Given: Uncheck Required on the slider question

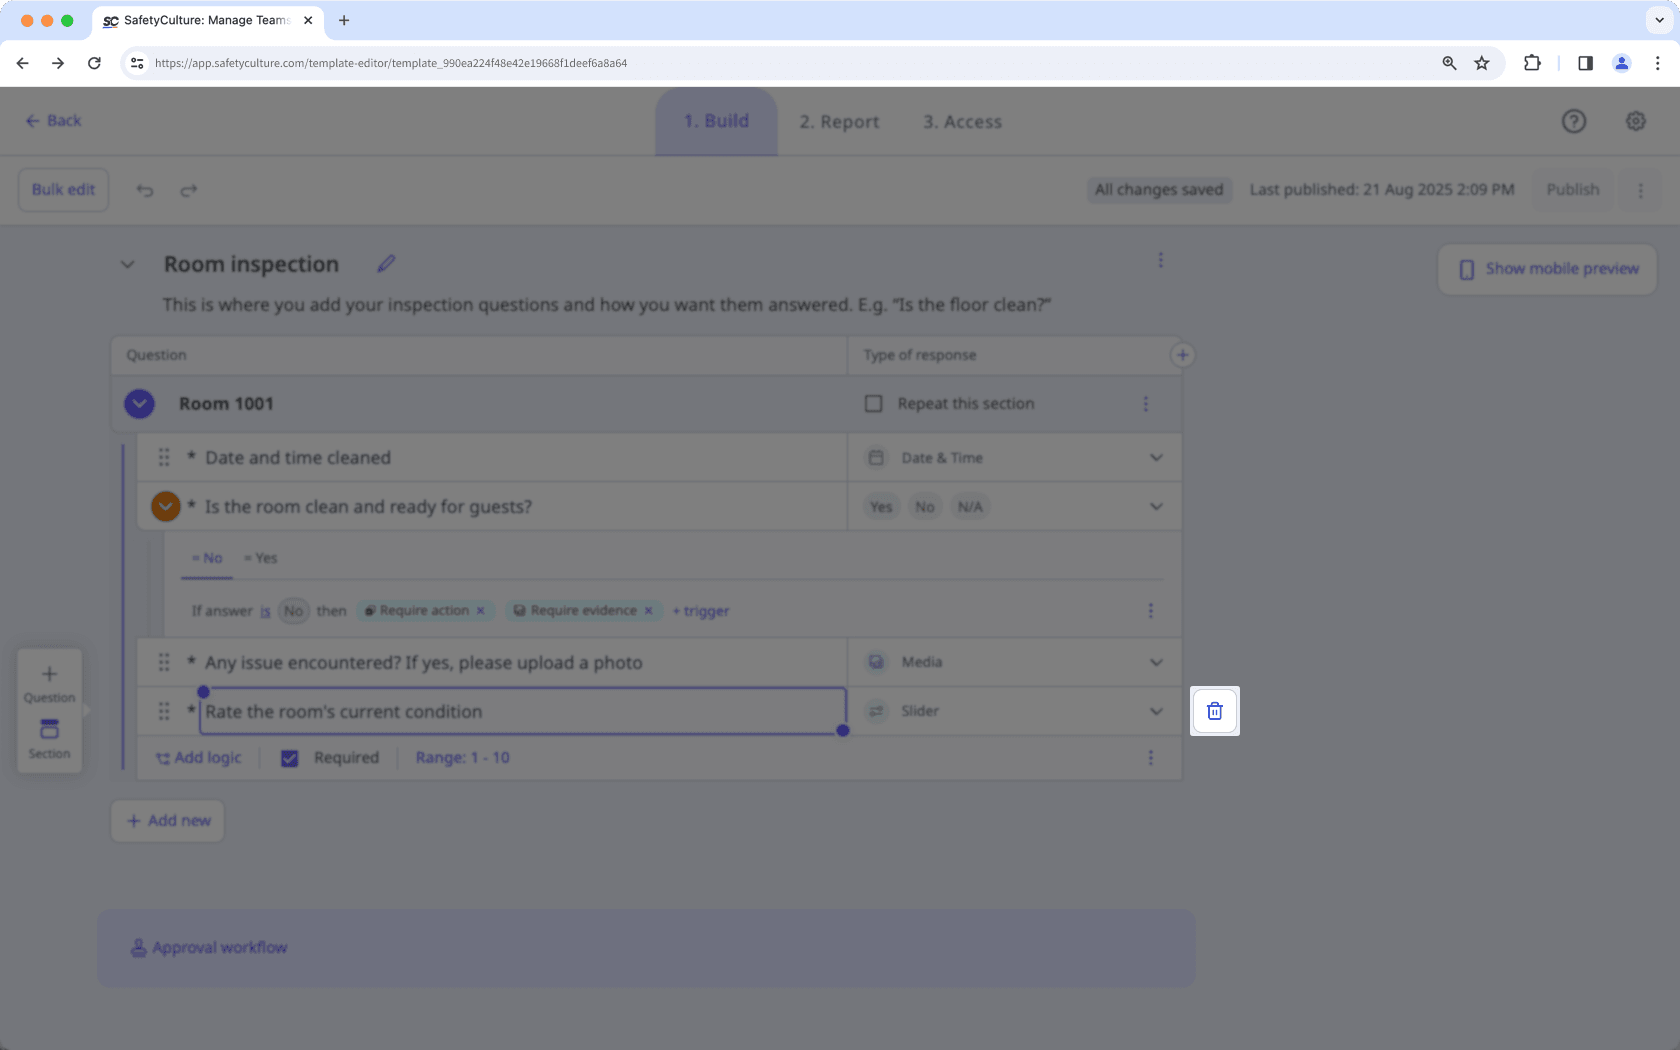Looking at the screenshot, I should click(290, 758).
